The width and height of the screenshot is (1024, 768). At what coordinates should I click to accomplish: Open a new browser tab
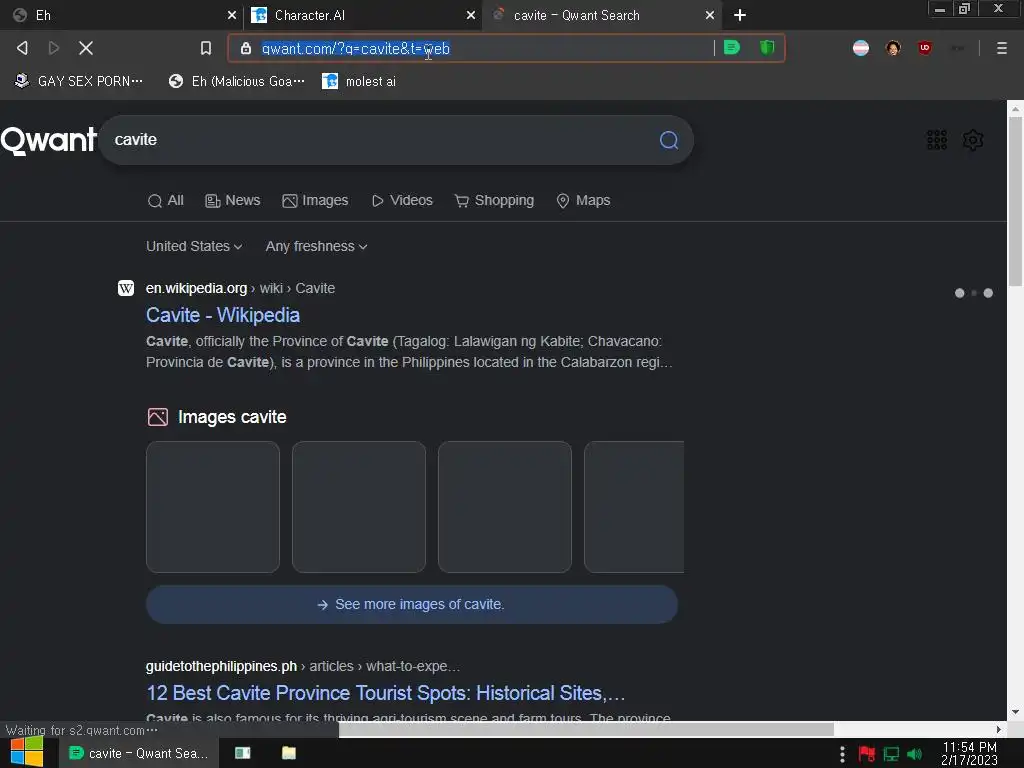tap(739, 15)
